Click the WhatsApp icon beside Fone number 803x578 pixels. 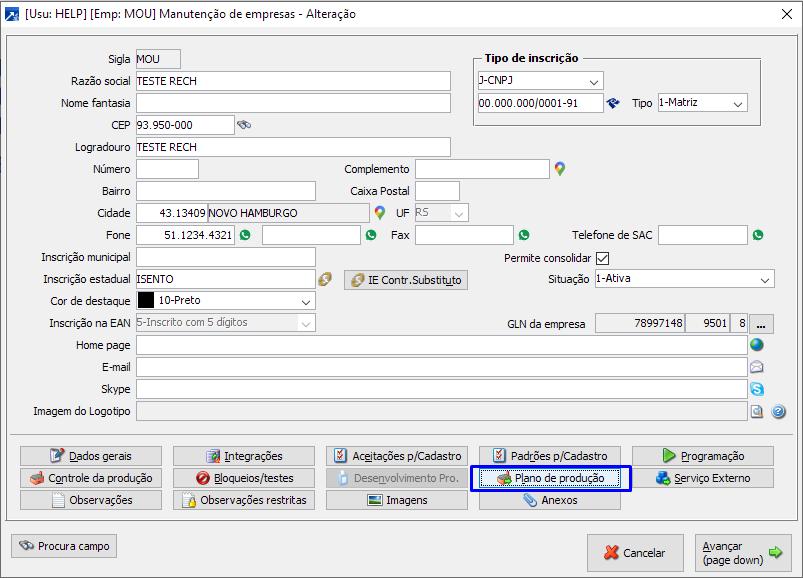click(244, 235)
